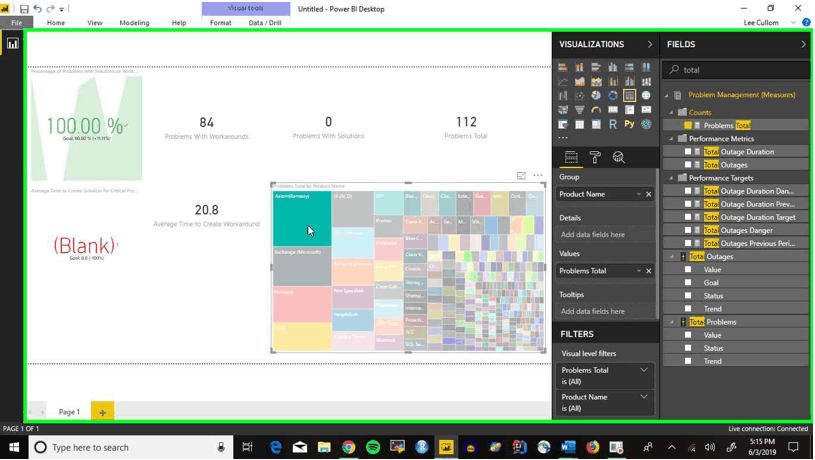Select the Clustered column chart visualization
The image size is (815, 460).
click(613, 67)
